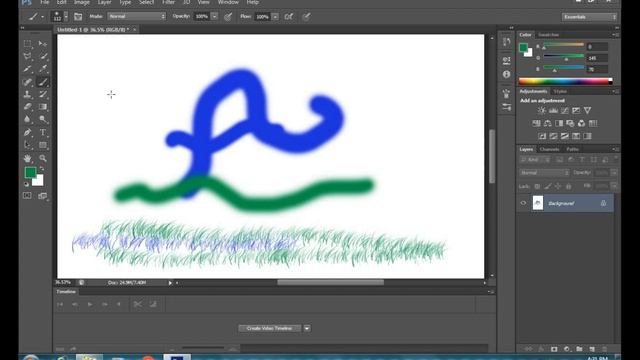640x360 pixels.
Task: Select the Rectangle shape tool
Action: coord(42,145)
